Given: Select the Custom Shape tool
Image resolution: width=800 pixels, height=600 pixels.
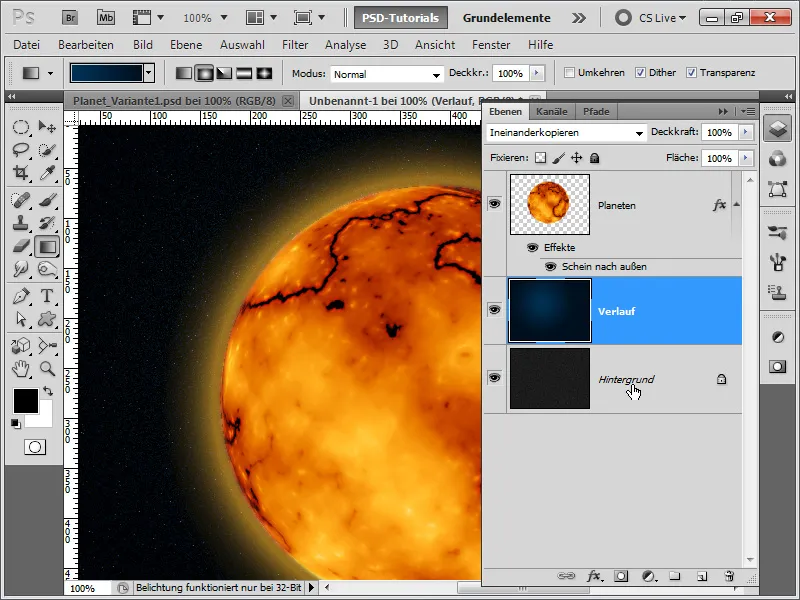Looking at the screenshot, I should 47,319.
